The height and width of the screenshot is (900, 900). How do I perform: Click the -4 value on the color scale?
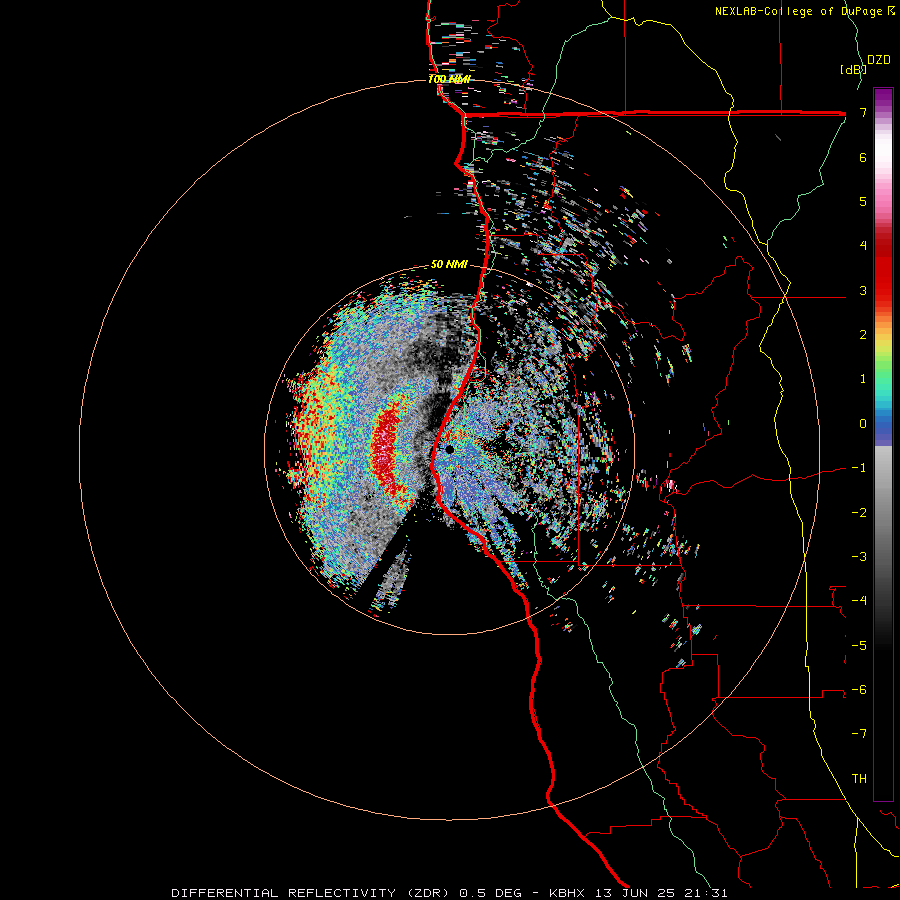coord(859,601)
